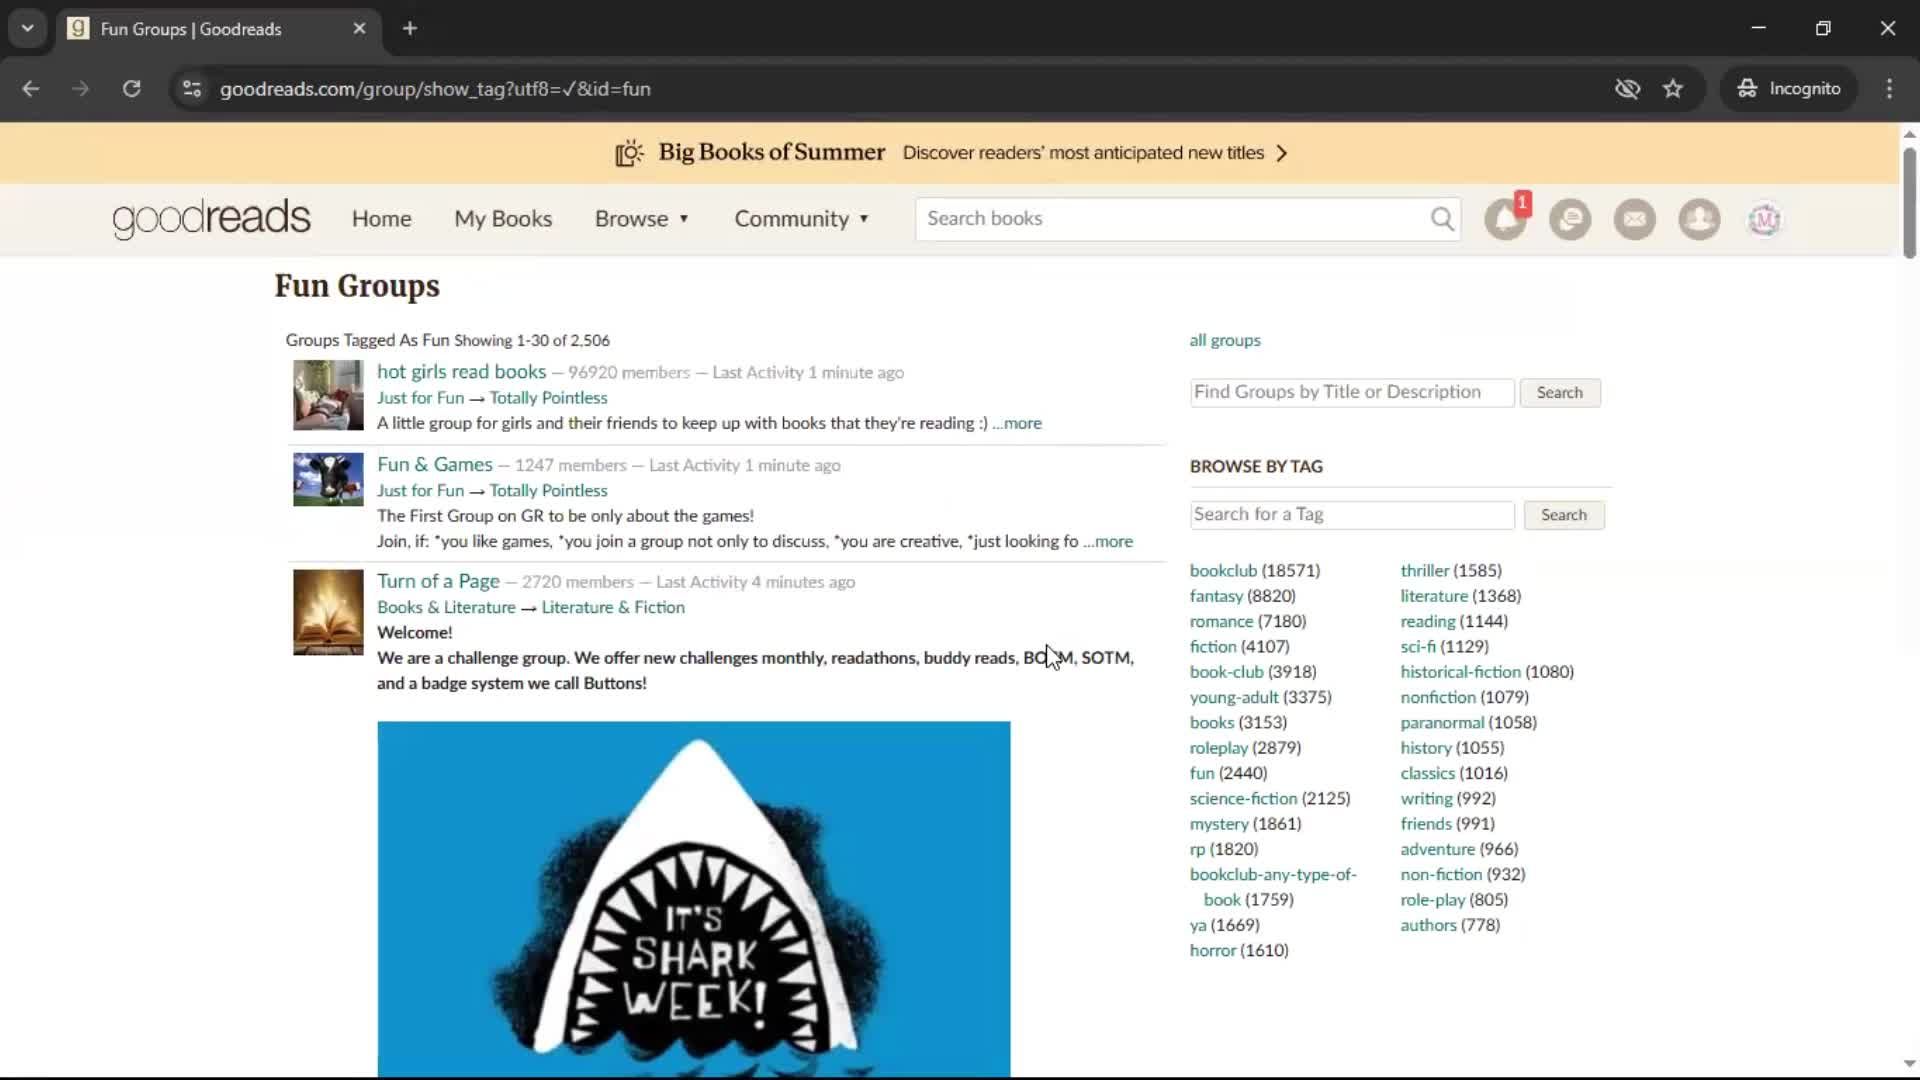Click Turn of a Page book thumbnail

tap(328, 612)
